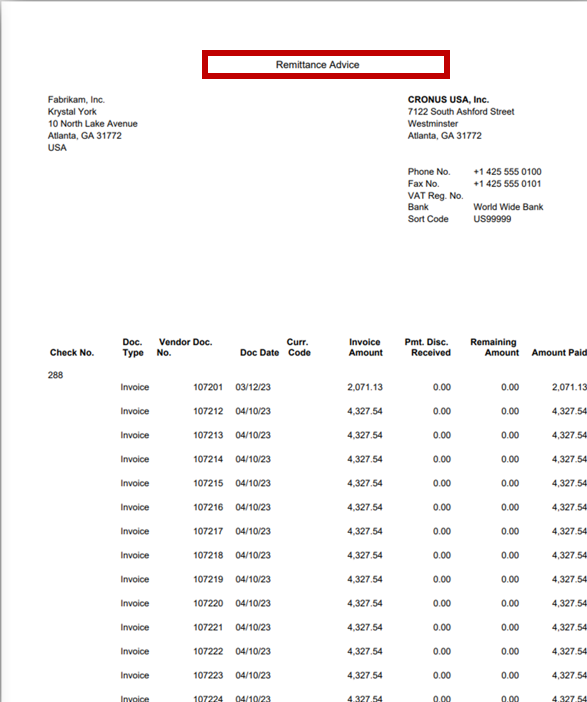Image resolution: width=587 pixels, height=702 pixels.
Task: Select the Phone No. label
Action: [x=429, y=172]
